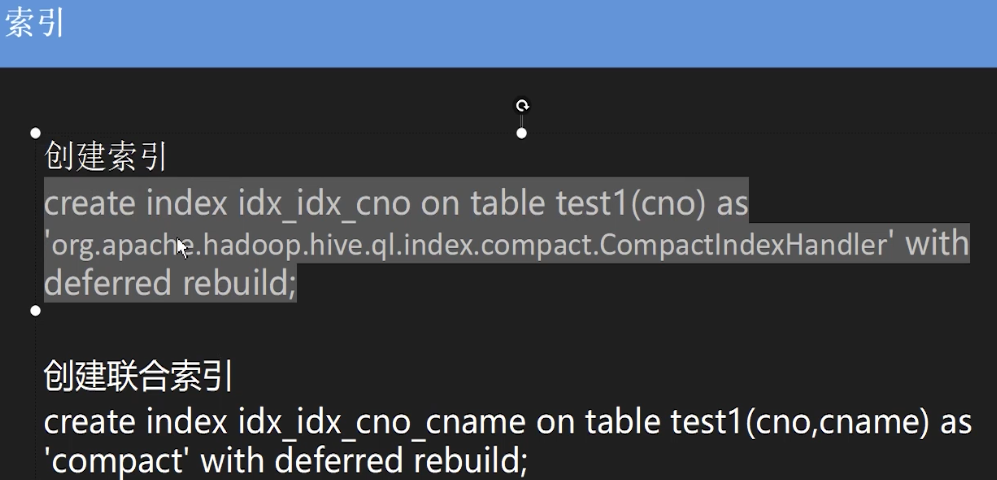This screenshot has height=480, width=997.
Task: Click the left-edge handle below the highlighted text
Action: pyautogui.click(x=36, y=310)
